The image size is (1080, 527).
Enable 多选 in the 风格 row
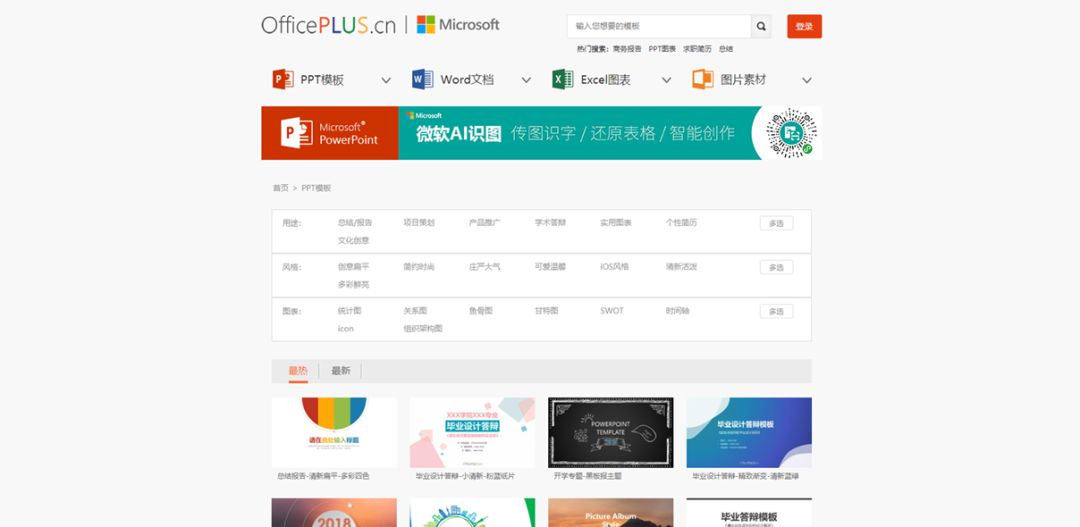pos(776,267)
